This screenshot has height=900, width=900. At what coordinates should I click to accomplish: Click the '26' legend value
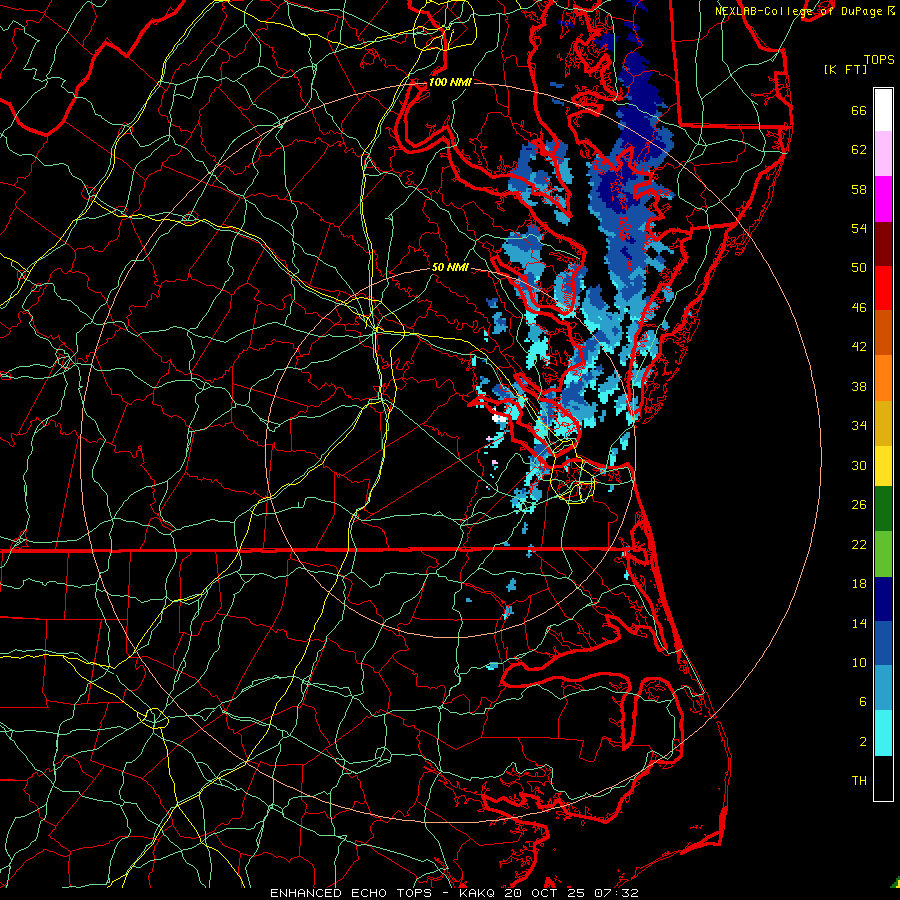[x=859, y=505]
